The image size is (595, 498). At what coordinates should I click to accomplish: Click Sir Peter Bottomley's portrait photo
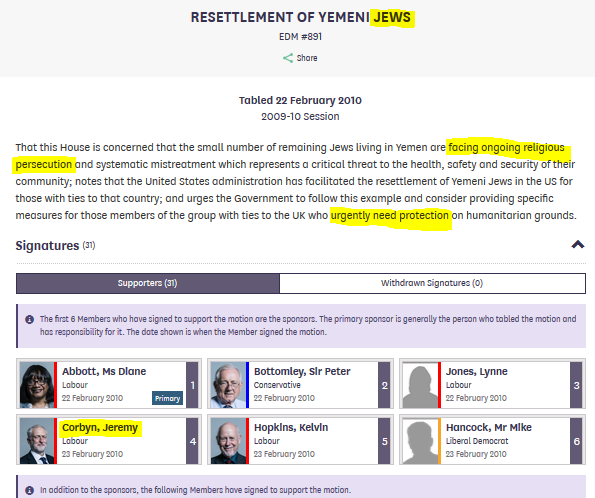(x=228, y=385)
